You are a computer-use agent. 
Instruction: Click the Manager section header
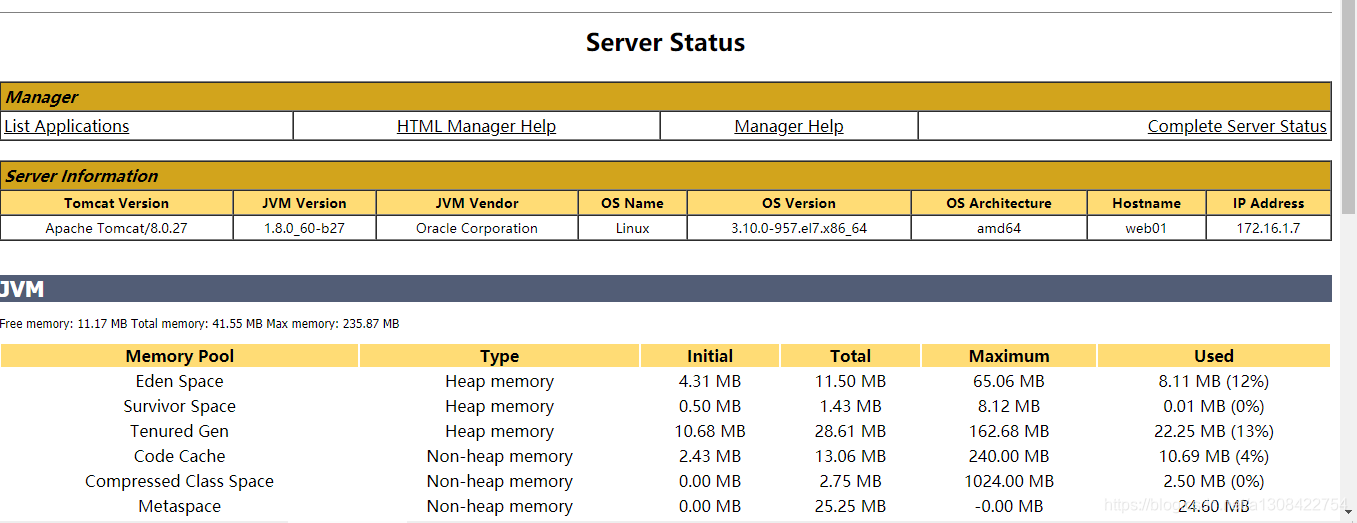pyautogui.click(x=666, y=97)
